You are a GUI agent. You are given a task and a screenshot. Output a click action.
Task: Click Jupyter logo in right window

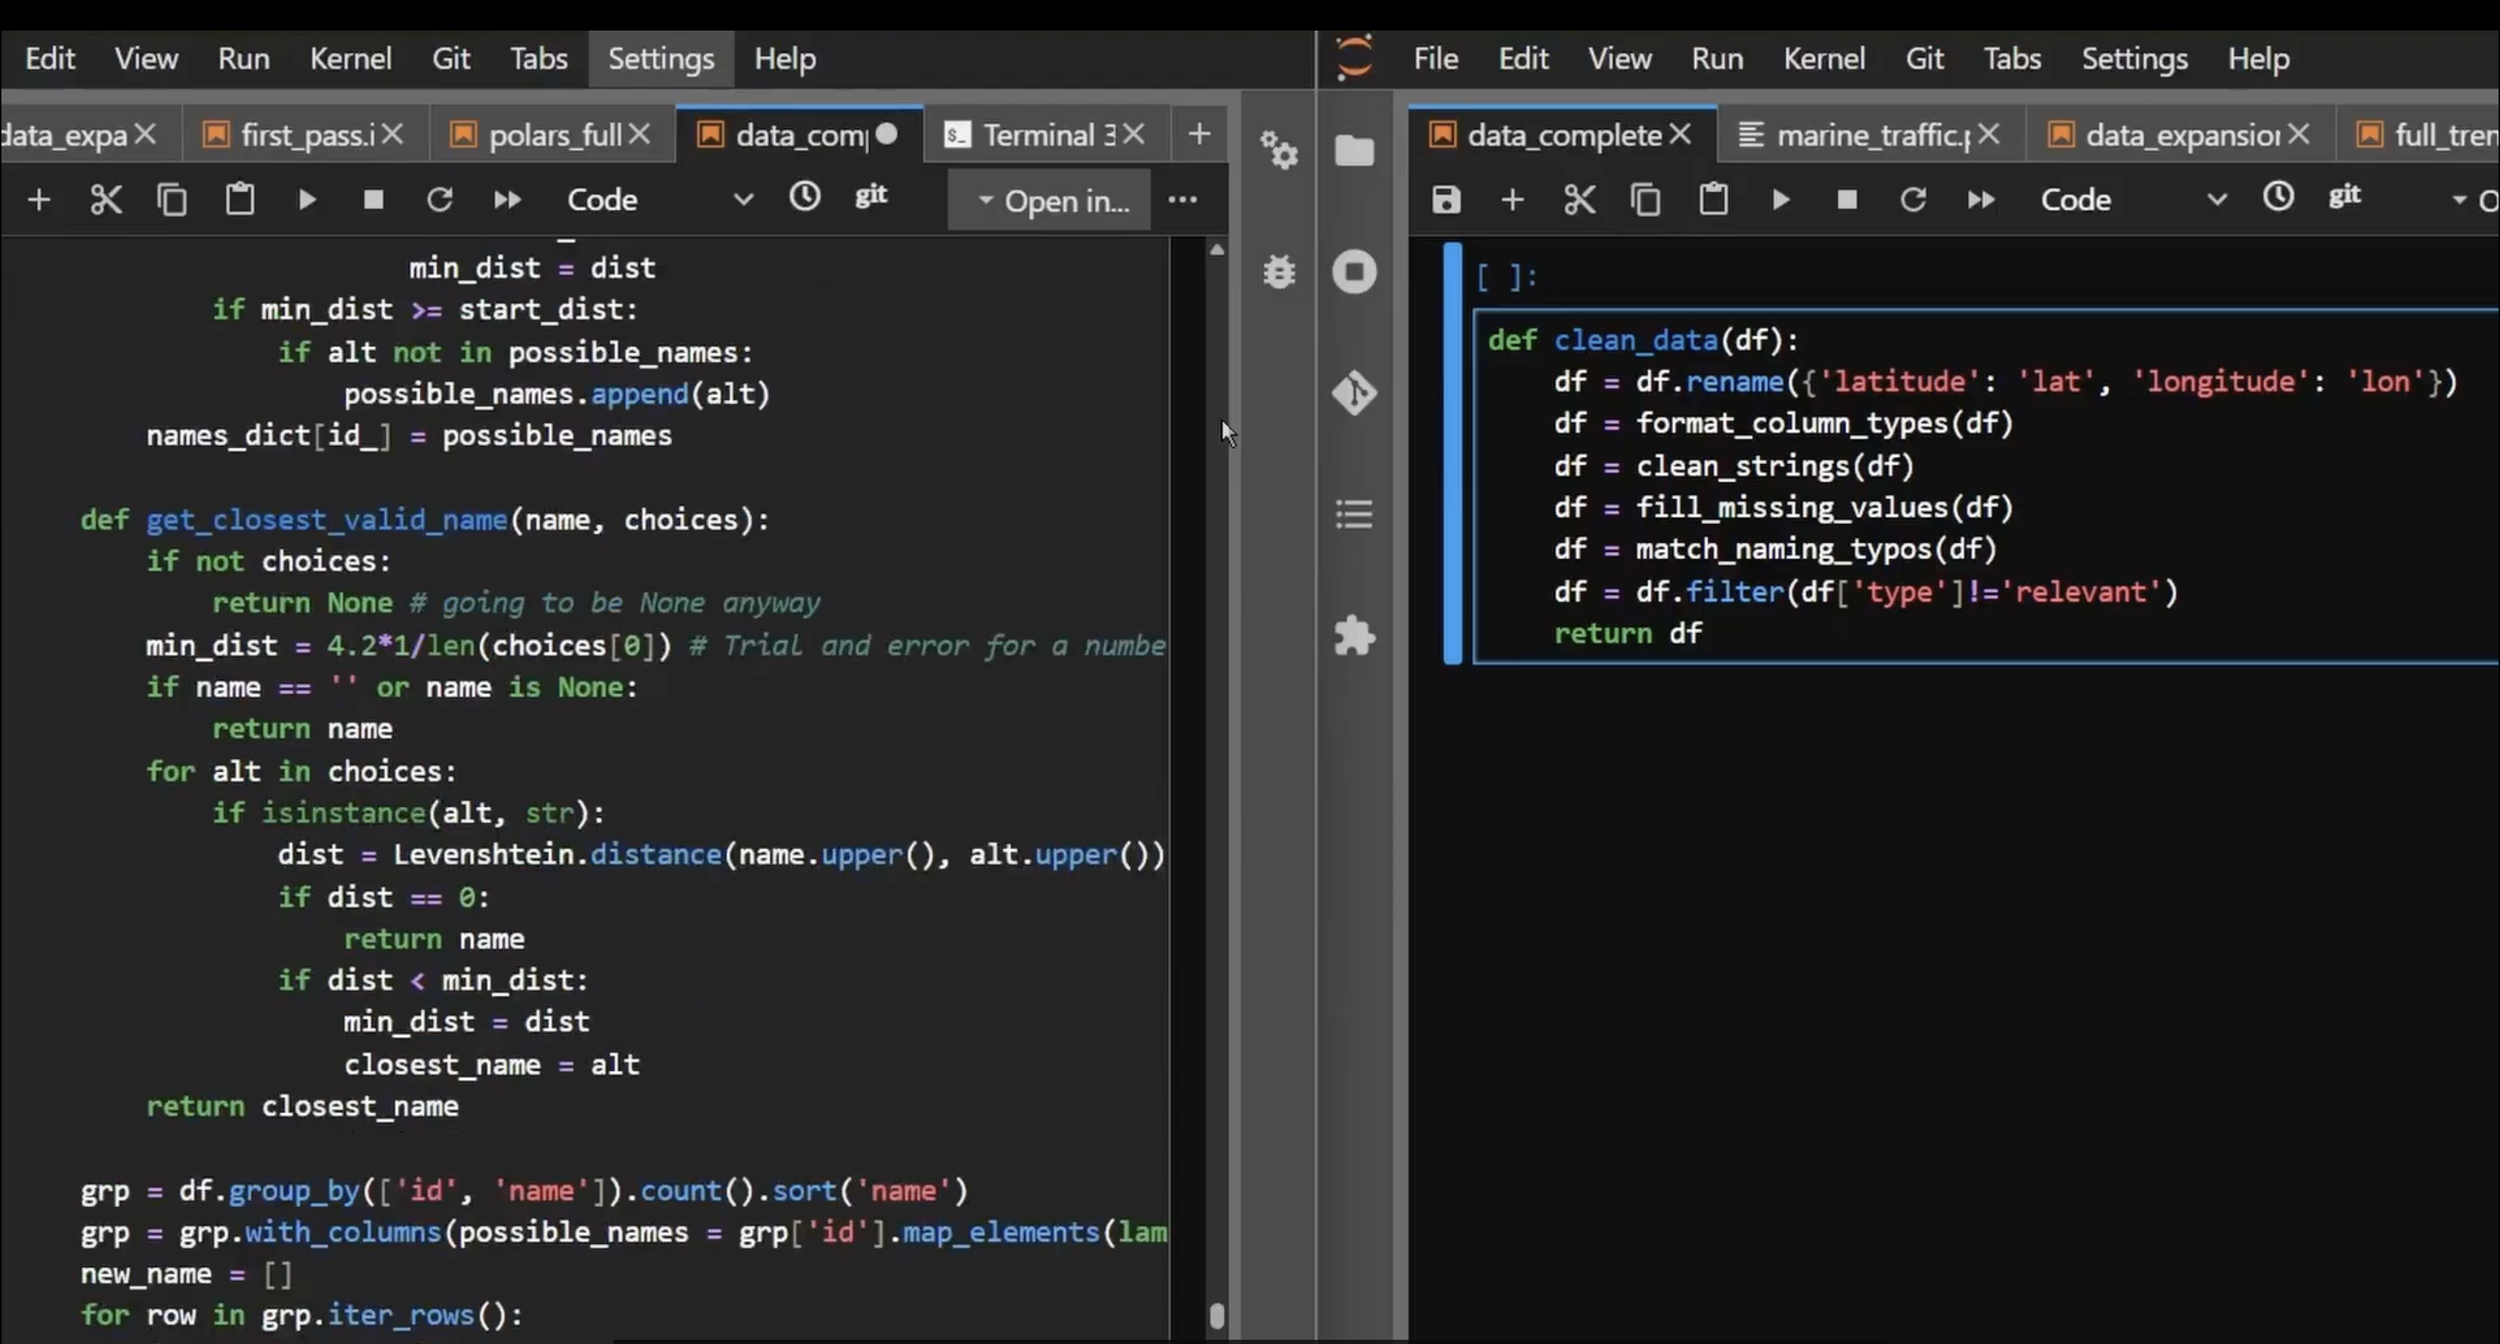[1355, 57]
